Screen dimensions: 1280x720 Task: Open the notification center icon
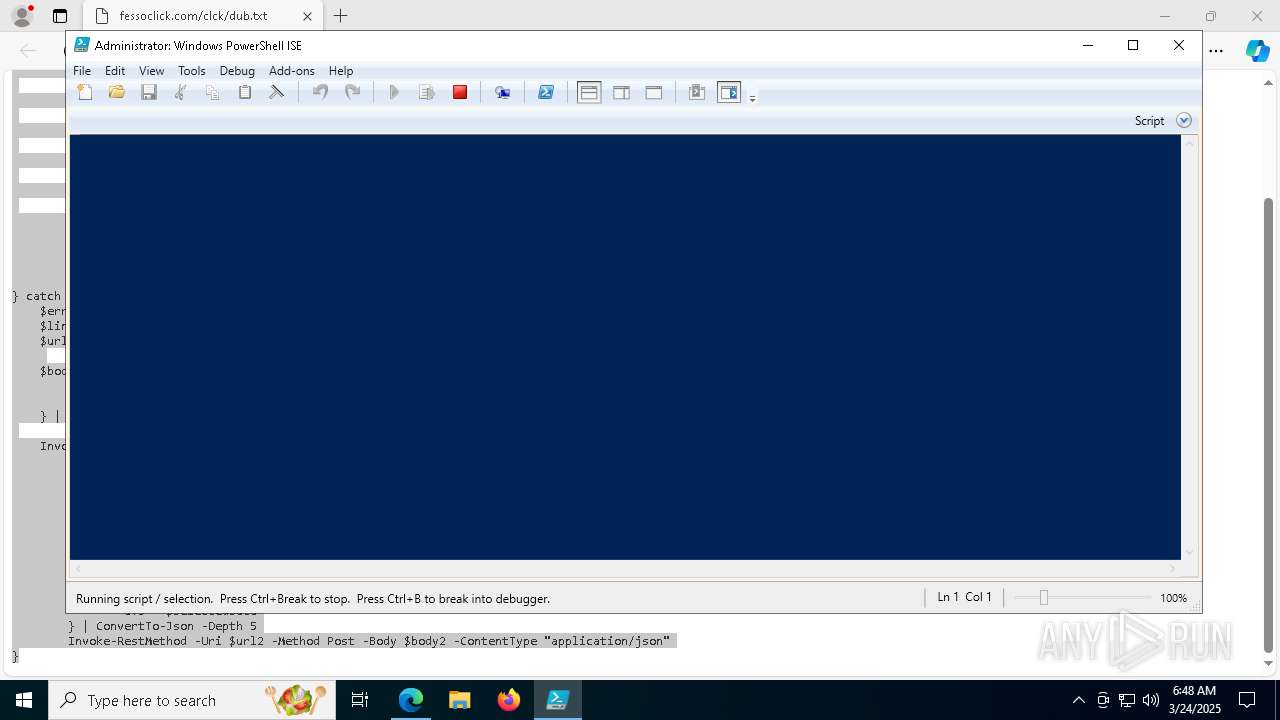tap(1247, 700)
